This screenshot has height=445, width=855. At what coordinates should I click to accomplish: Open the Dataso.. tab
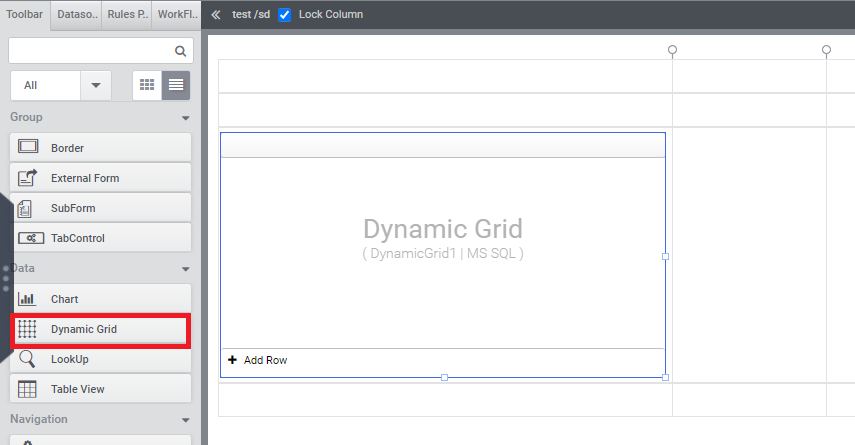77,15
